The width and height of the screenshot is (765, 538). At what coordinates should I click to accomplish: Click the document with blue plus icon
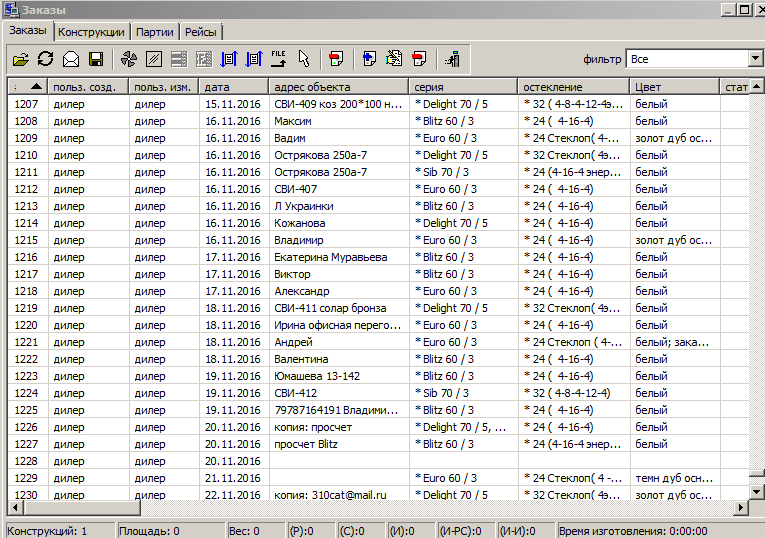click(x=369, y=59)
